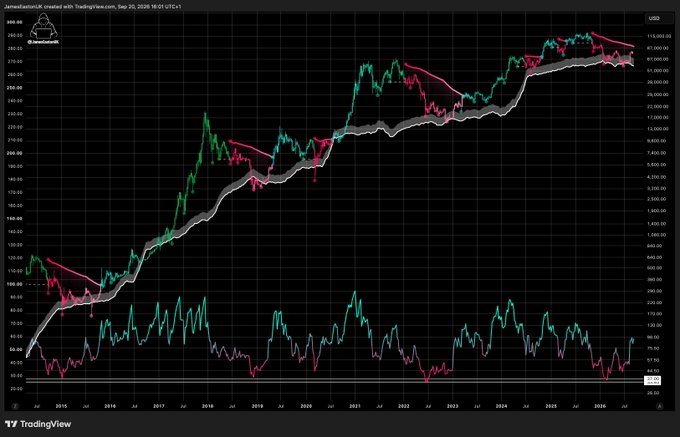Click the 500.00 label on right price scale
Screen dimensions: 680x437
(x=654, y=268)
